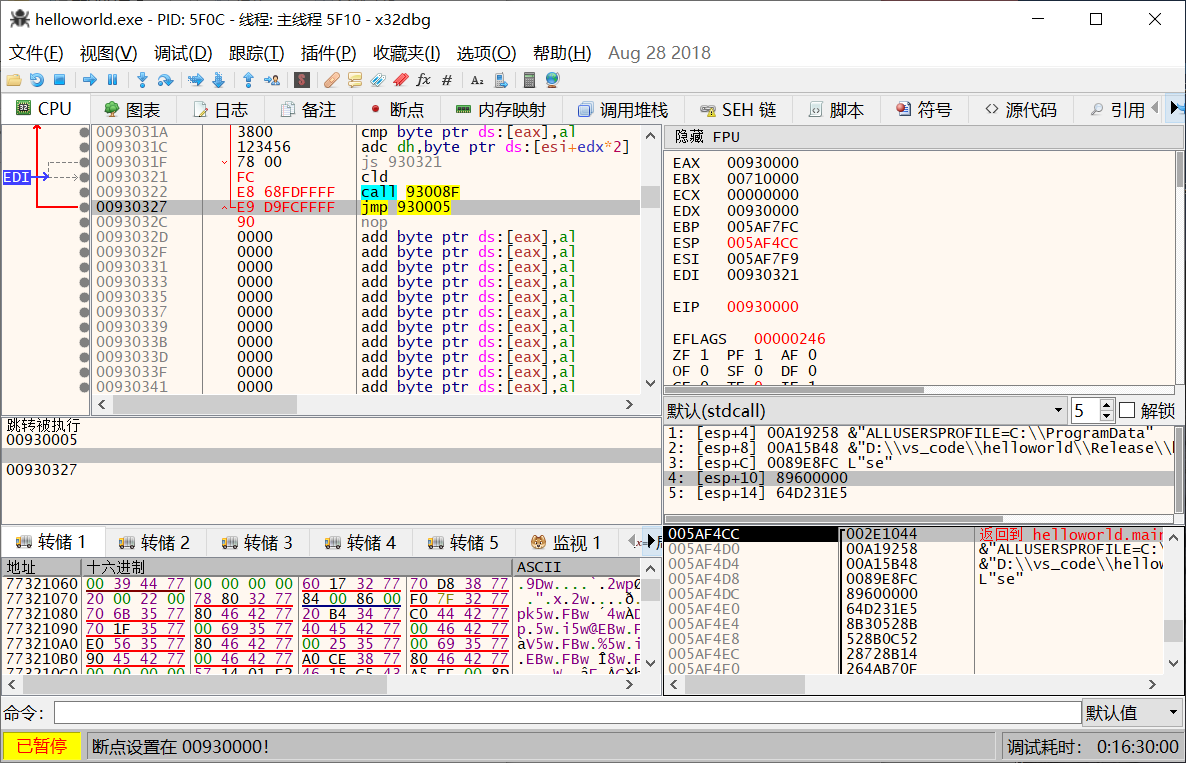Toggle breakpoint bullet at address 0093032C
The image size is (1186, 763).
[84, 222]
